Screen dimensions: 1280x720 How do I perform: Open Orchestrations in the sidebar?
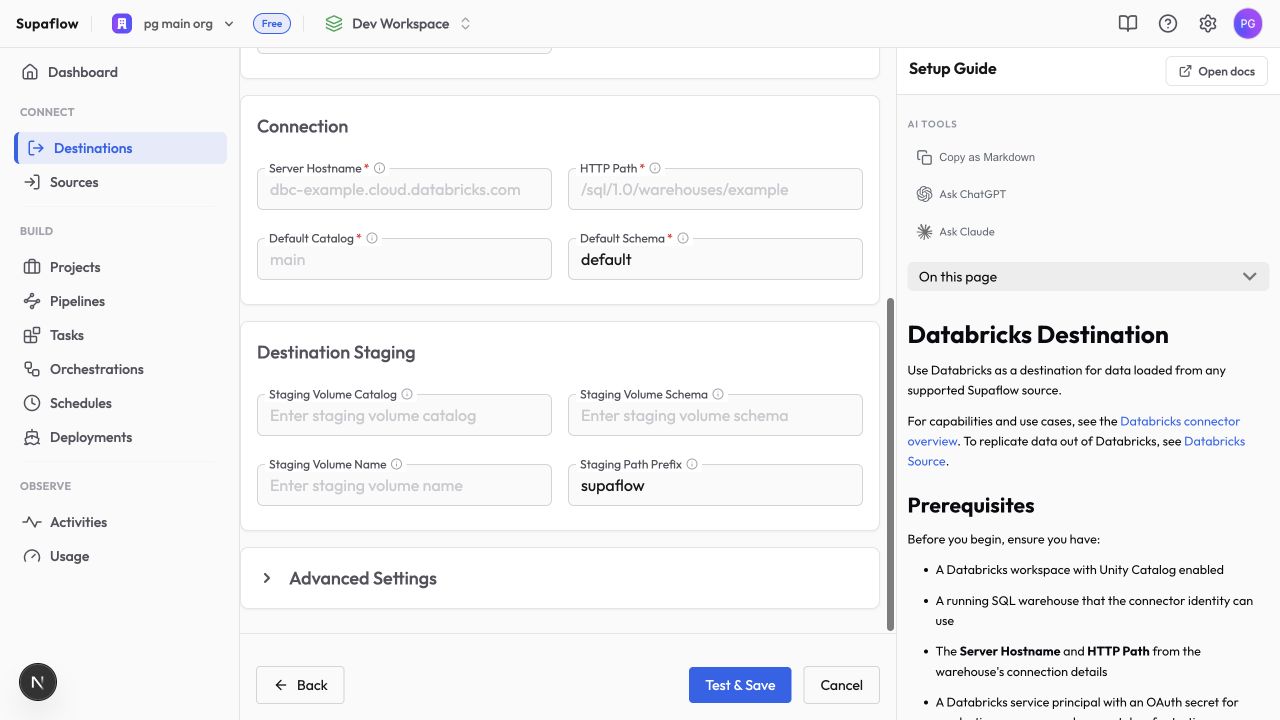[120, 369]
